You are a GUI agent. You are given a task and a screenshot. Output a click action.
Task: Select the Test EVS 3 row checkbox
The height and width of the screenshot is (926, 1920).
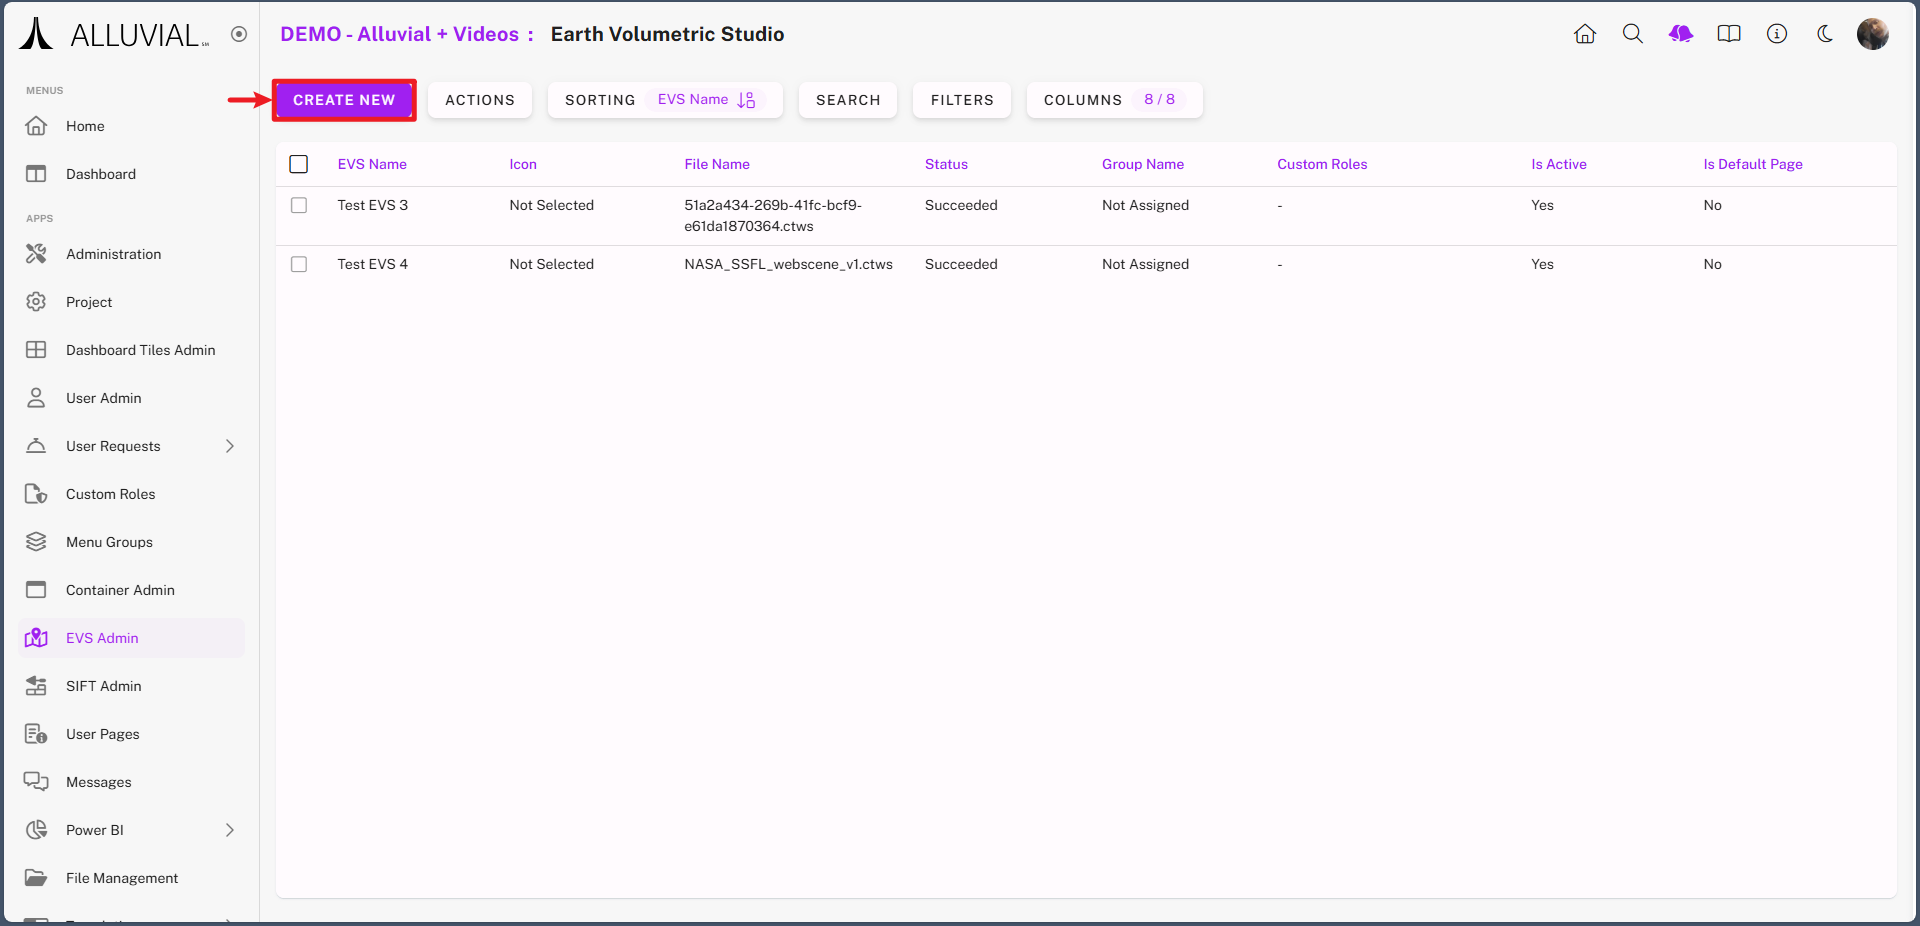[x=299, y=205]
